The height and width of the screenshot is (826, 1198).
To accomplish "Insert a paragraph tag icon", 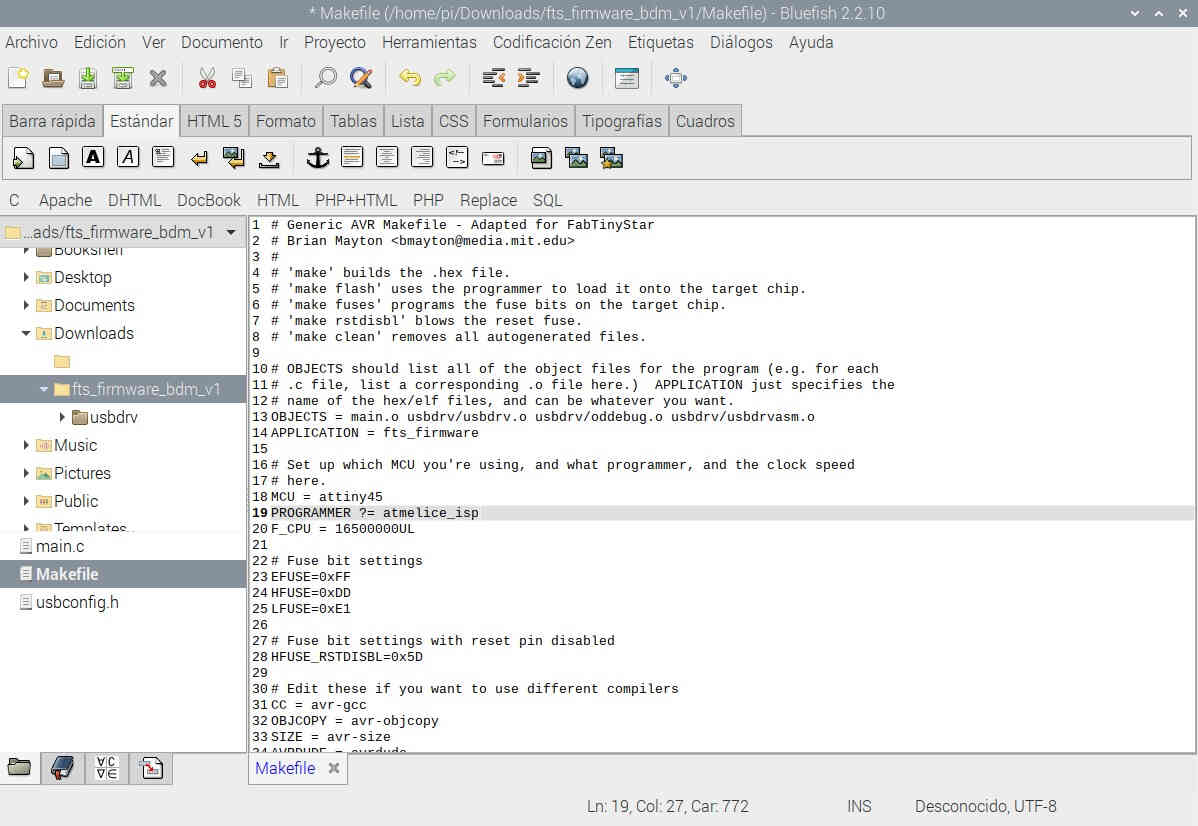I will [x=163, y=157].
